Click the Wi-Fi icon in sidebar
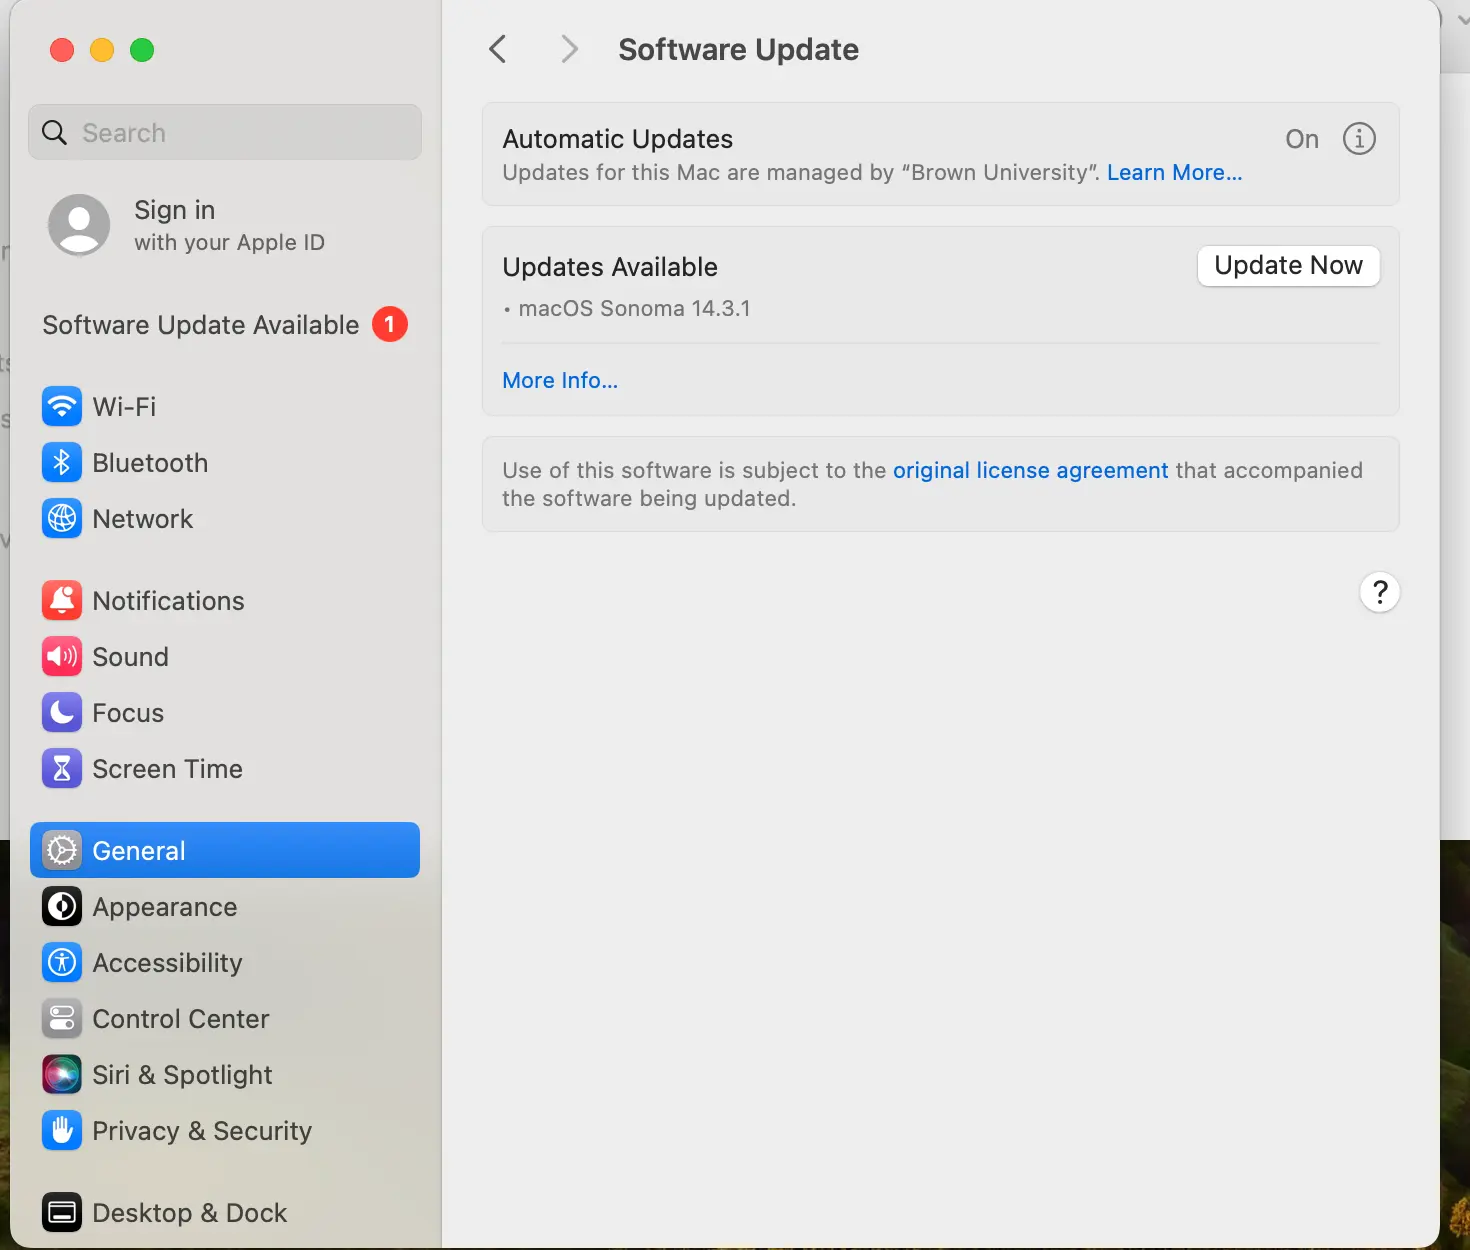Viewport: 1470px width, 1250px height. click(x=62, y=406)
